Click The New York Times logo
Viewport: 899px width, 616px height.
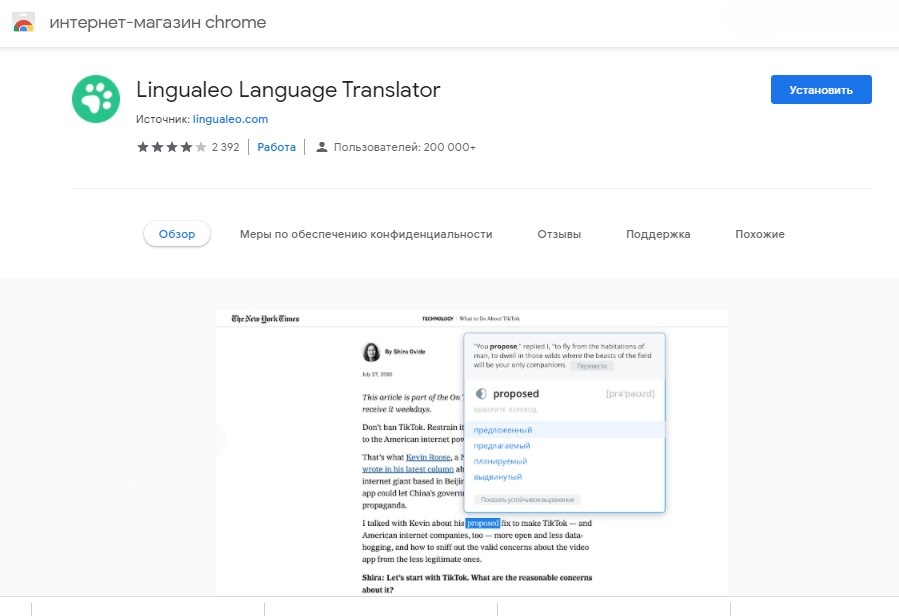pos(265,319)
